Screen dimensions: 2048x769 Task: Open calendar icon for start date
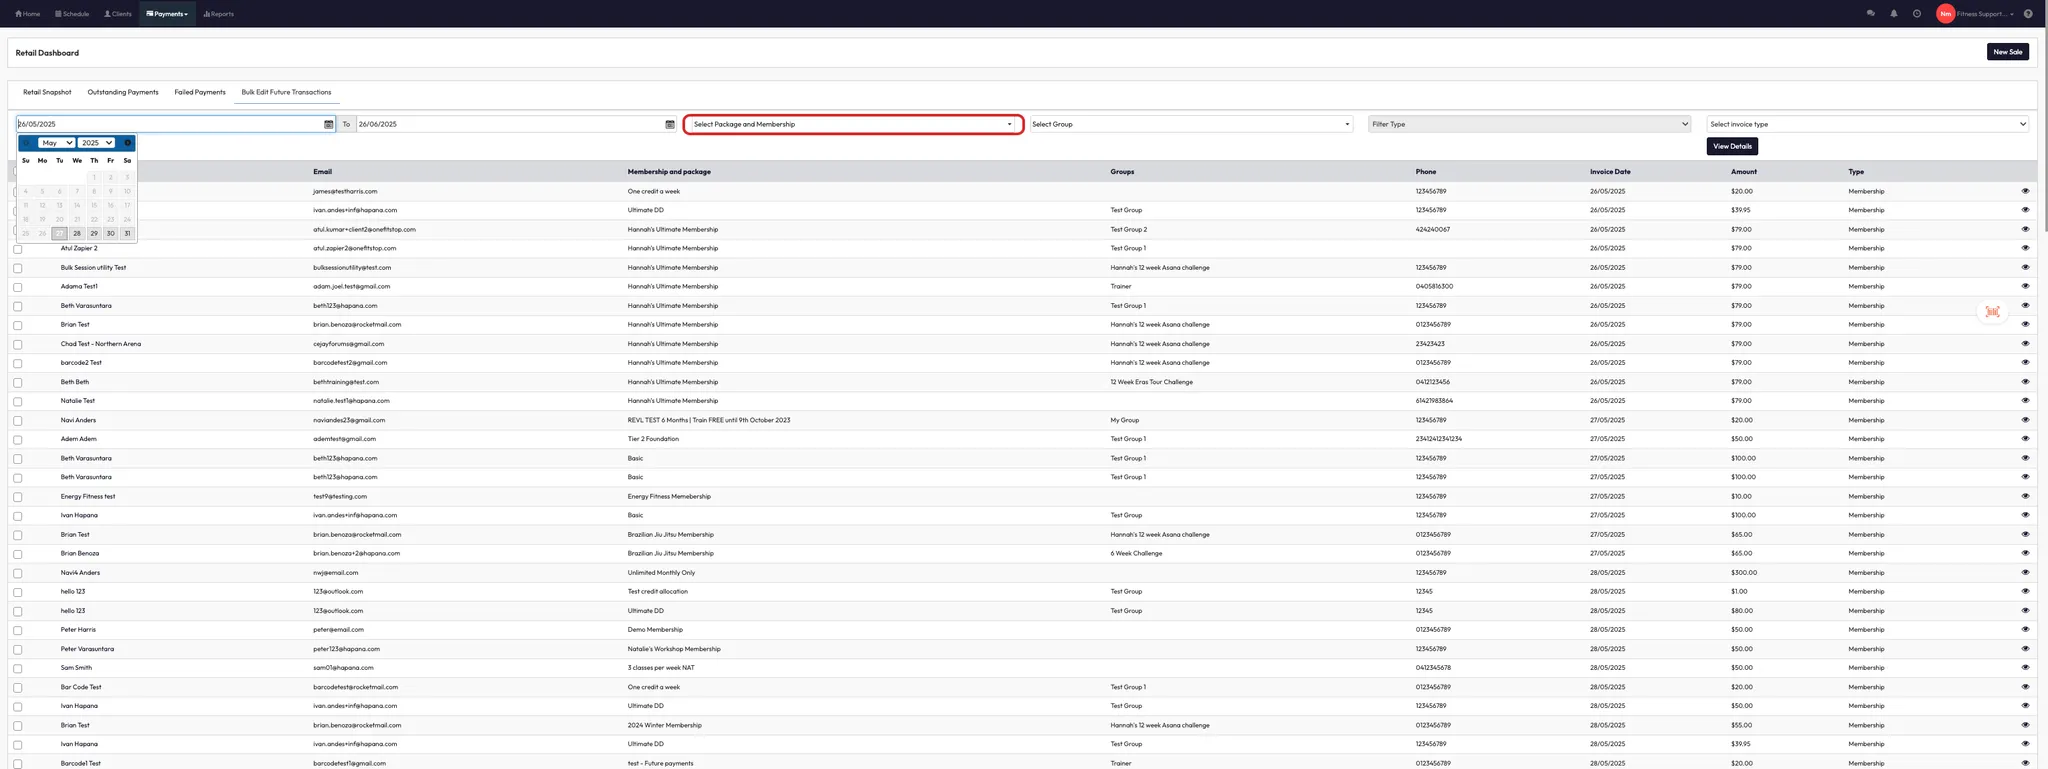(x=328, y=124)
